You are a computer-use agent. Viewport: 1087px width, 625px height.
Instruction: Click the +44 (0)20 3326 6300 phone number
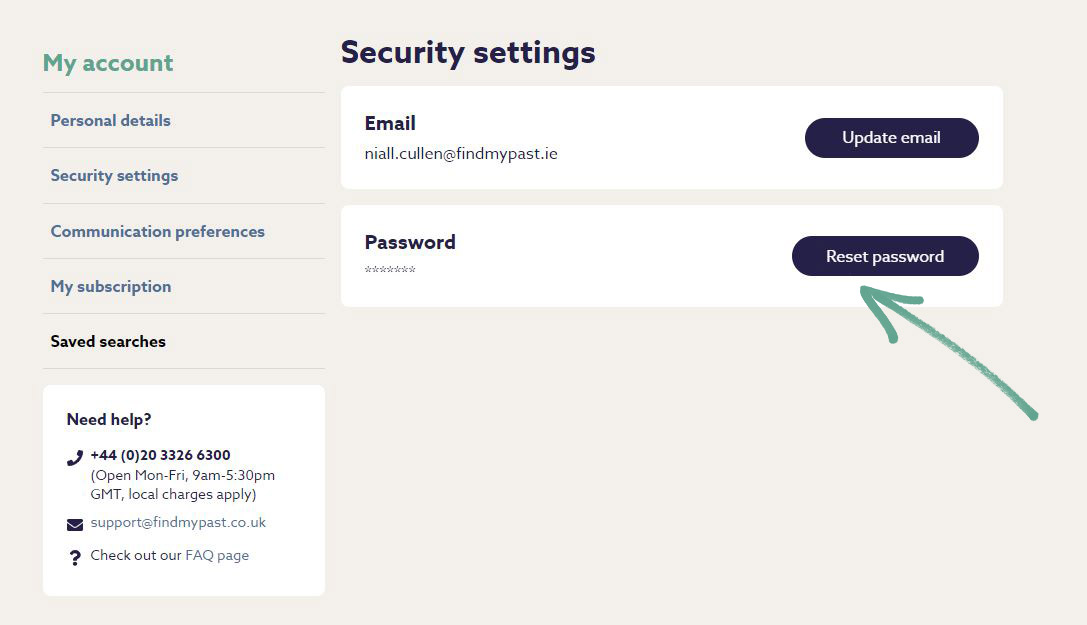point(160,455)
